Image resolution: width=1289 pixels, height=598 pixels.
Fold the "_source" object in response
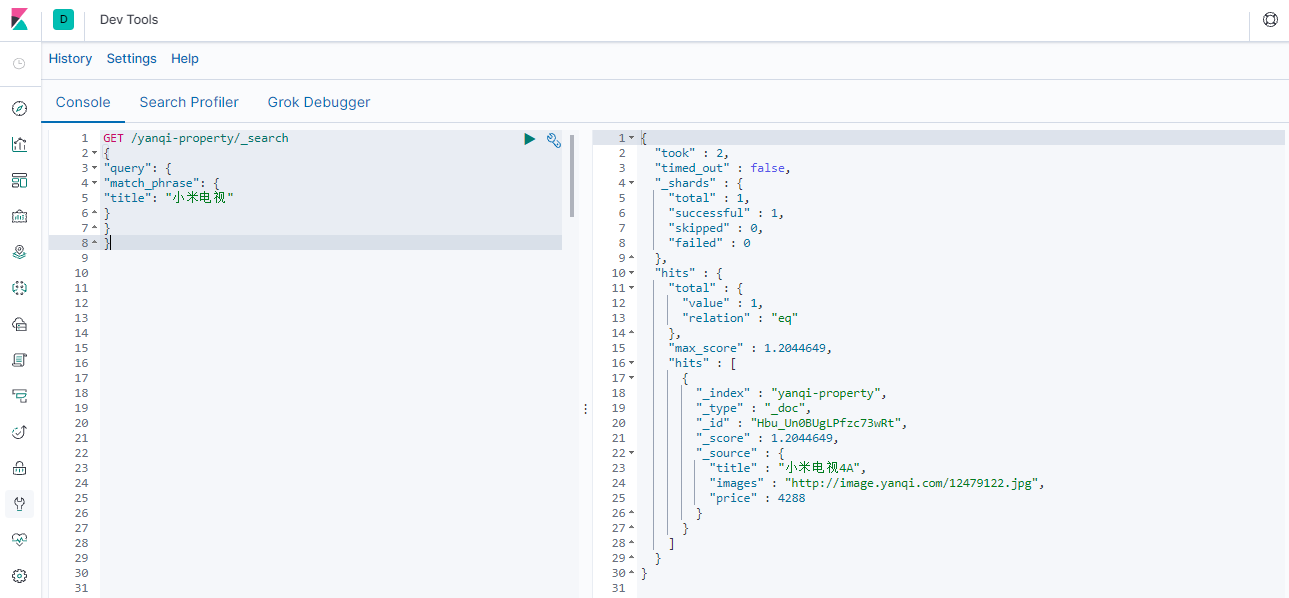tap(632, 453)
